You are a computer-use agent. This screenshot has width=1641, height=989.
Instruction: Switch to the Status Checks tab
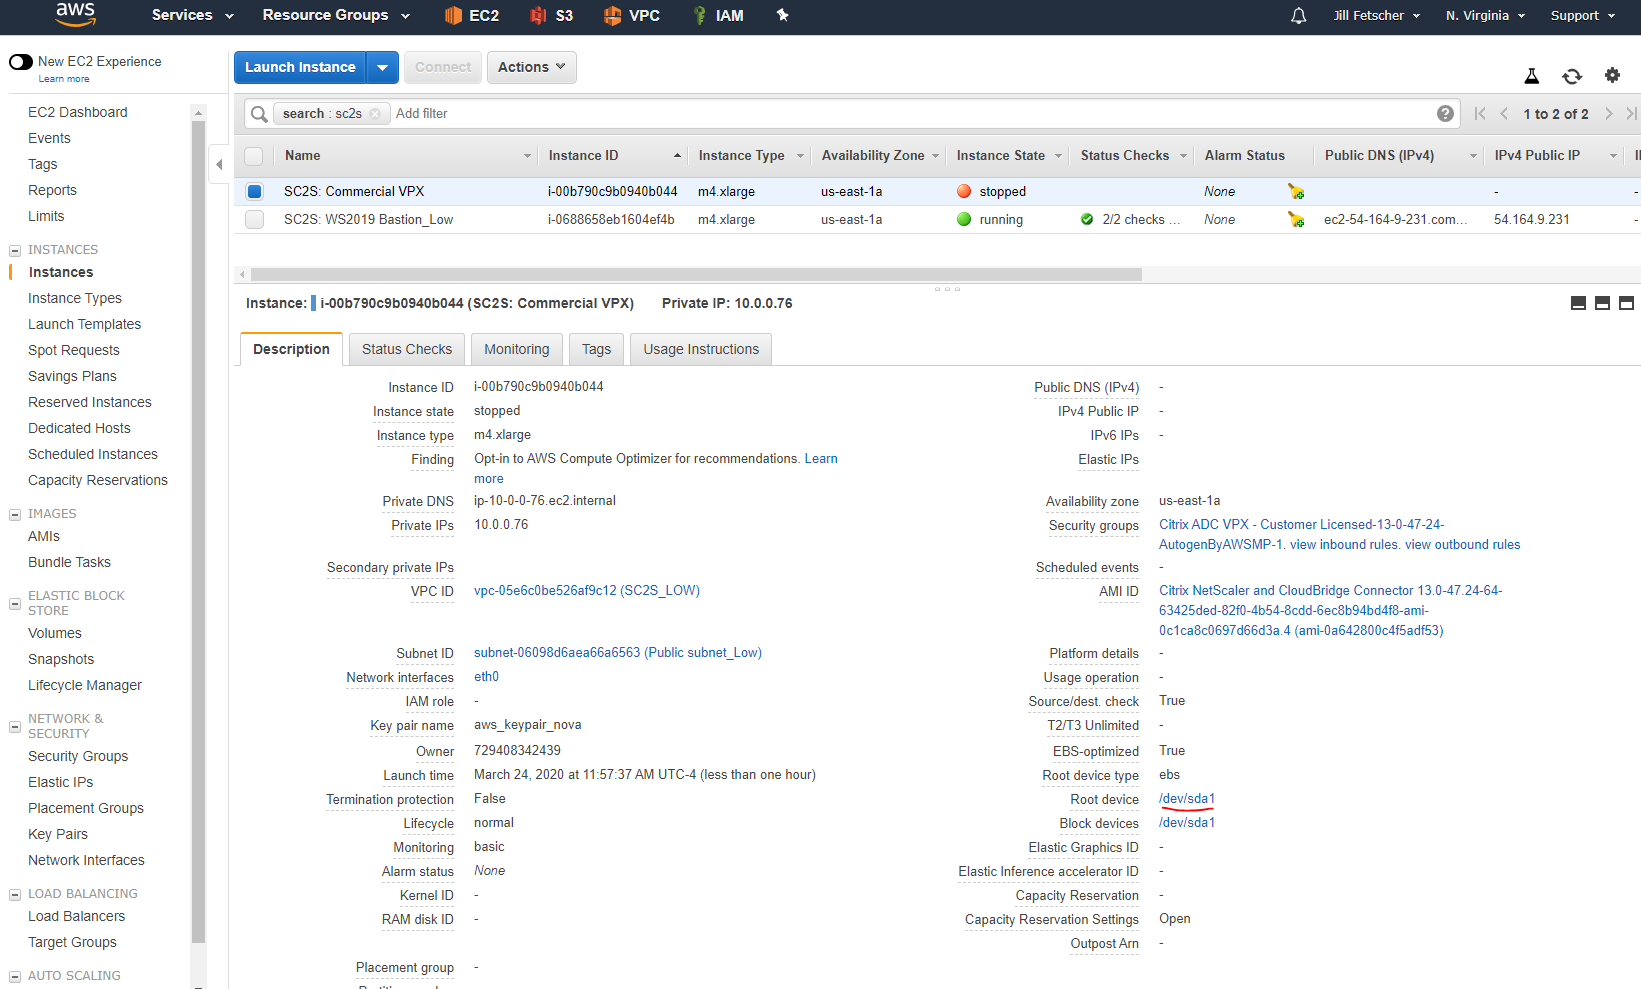point(406,349)
